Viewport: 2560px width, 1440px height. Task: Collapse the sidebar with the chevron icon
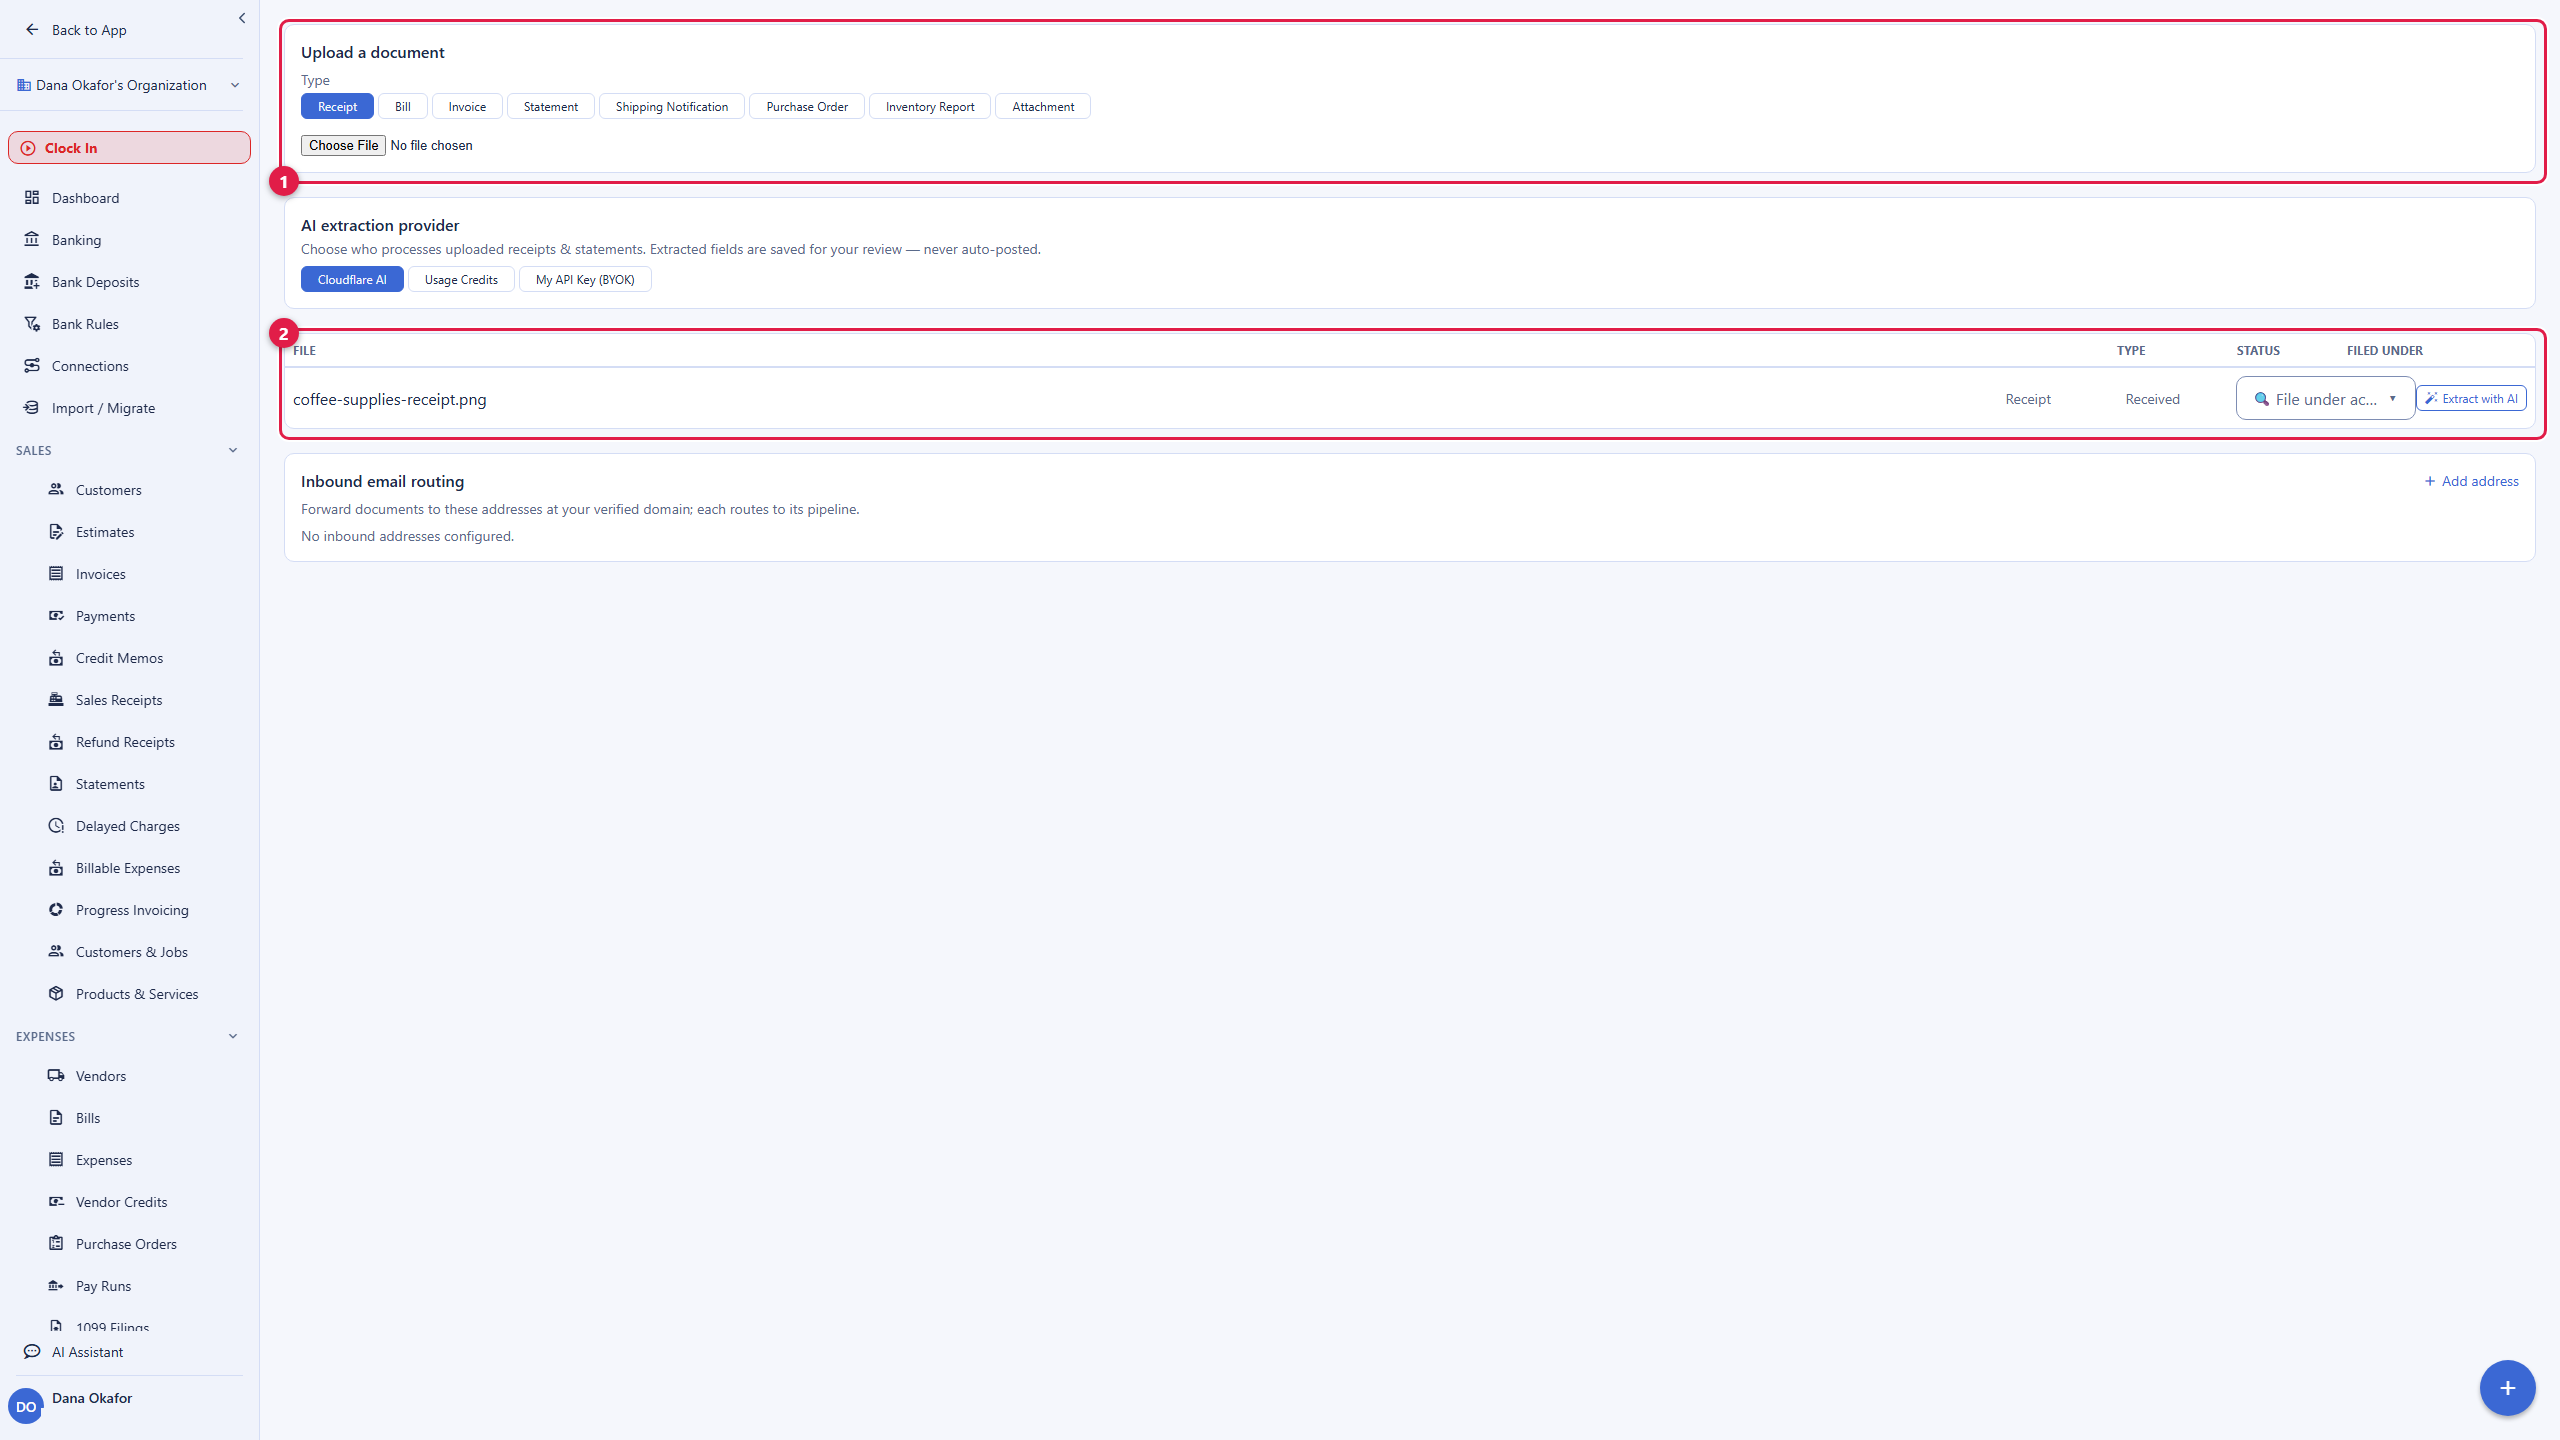[242, 18]
